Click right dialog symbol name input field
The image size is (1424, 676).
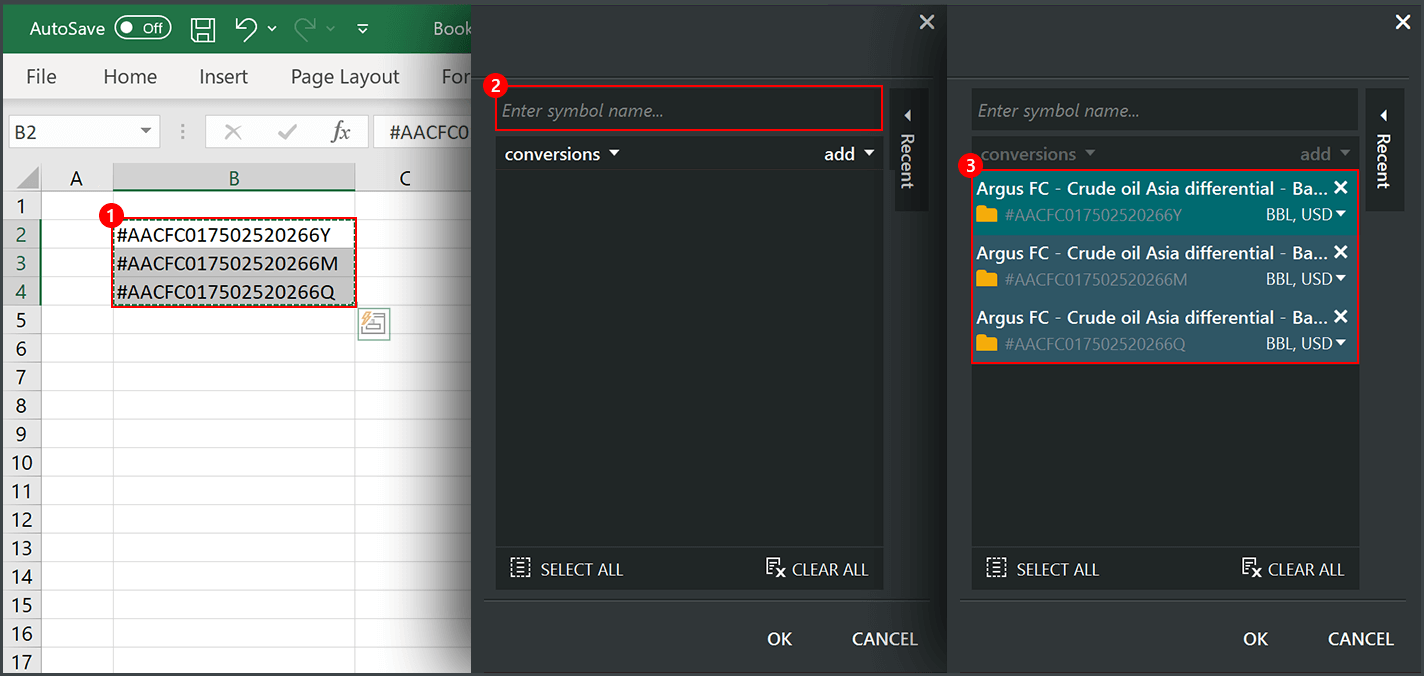[1165, 109]
